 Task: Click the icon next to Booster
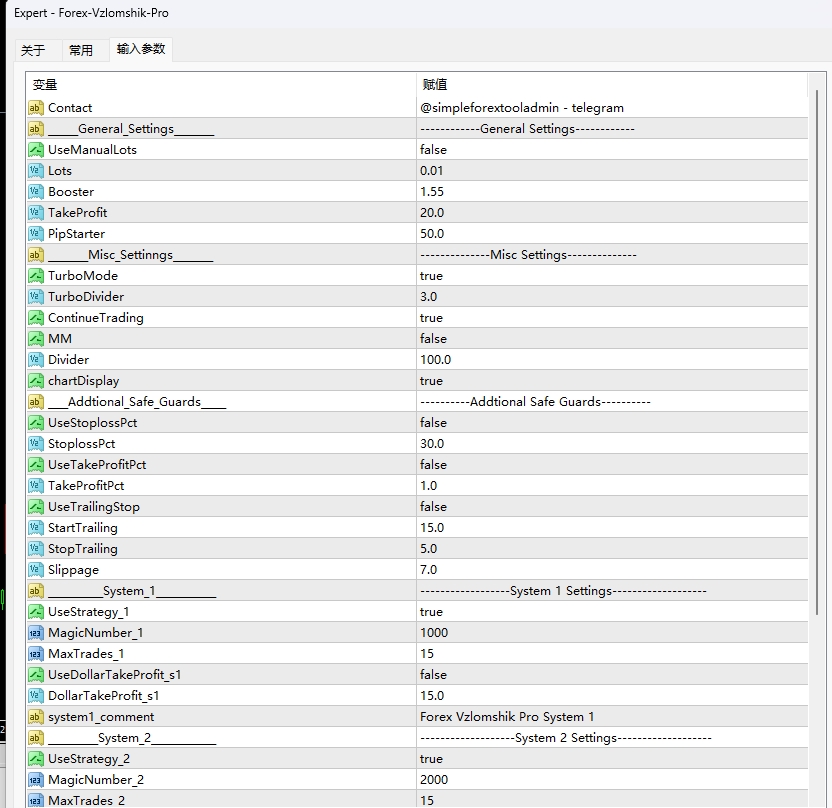tap(36, 192)
